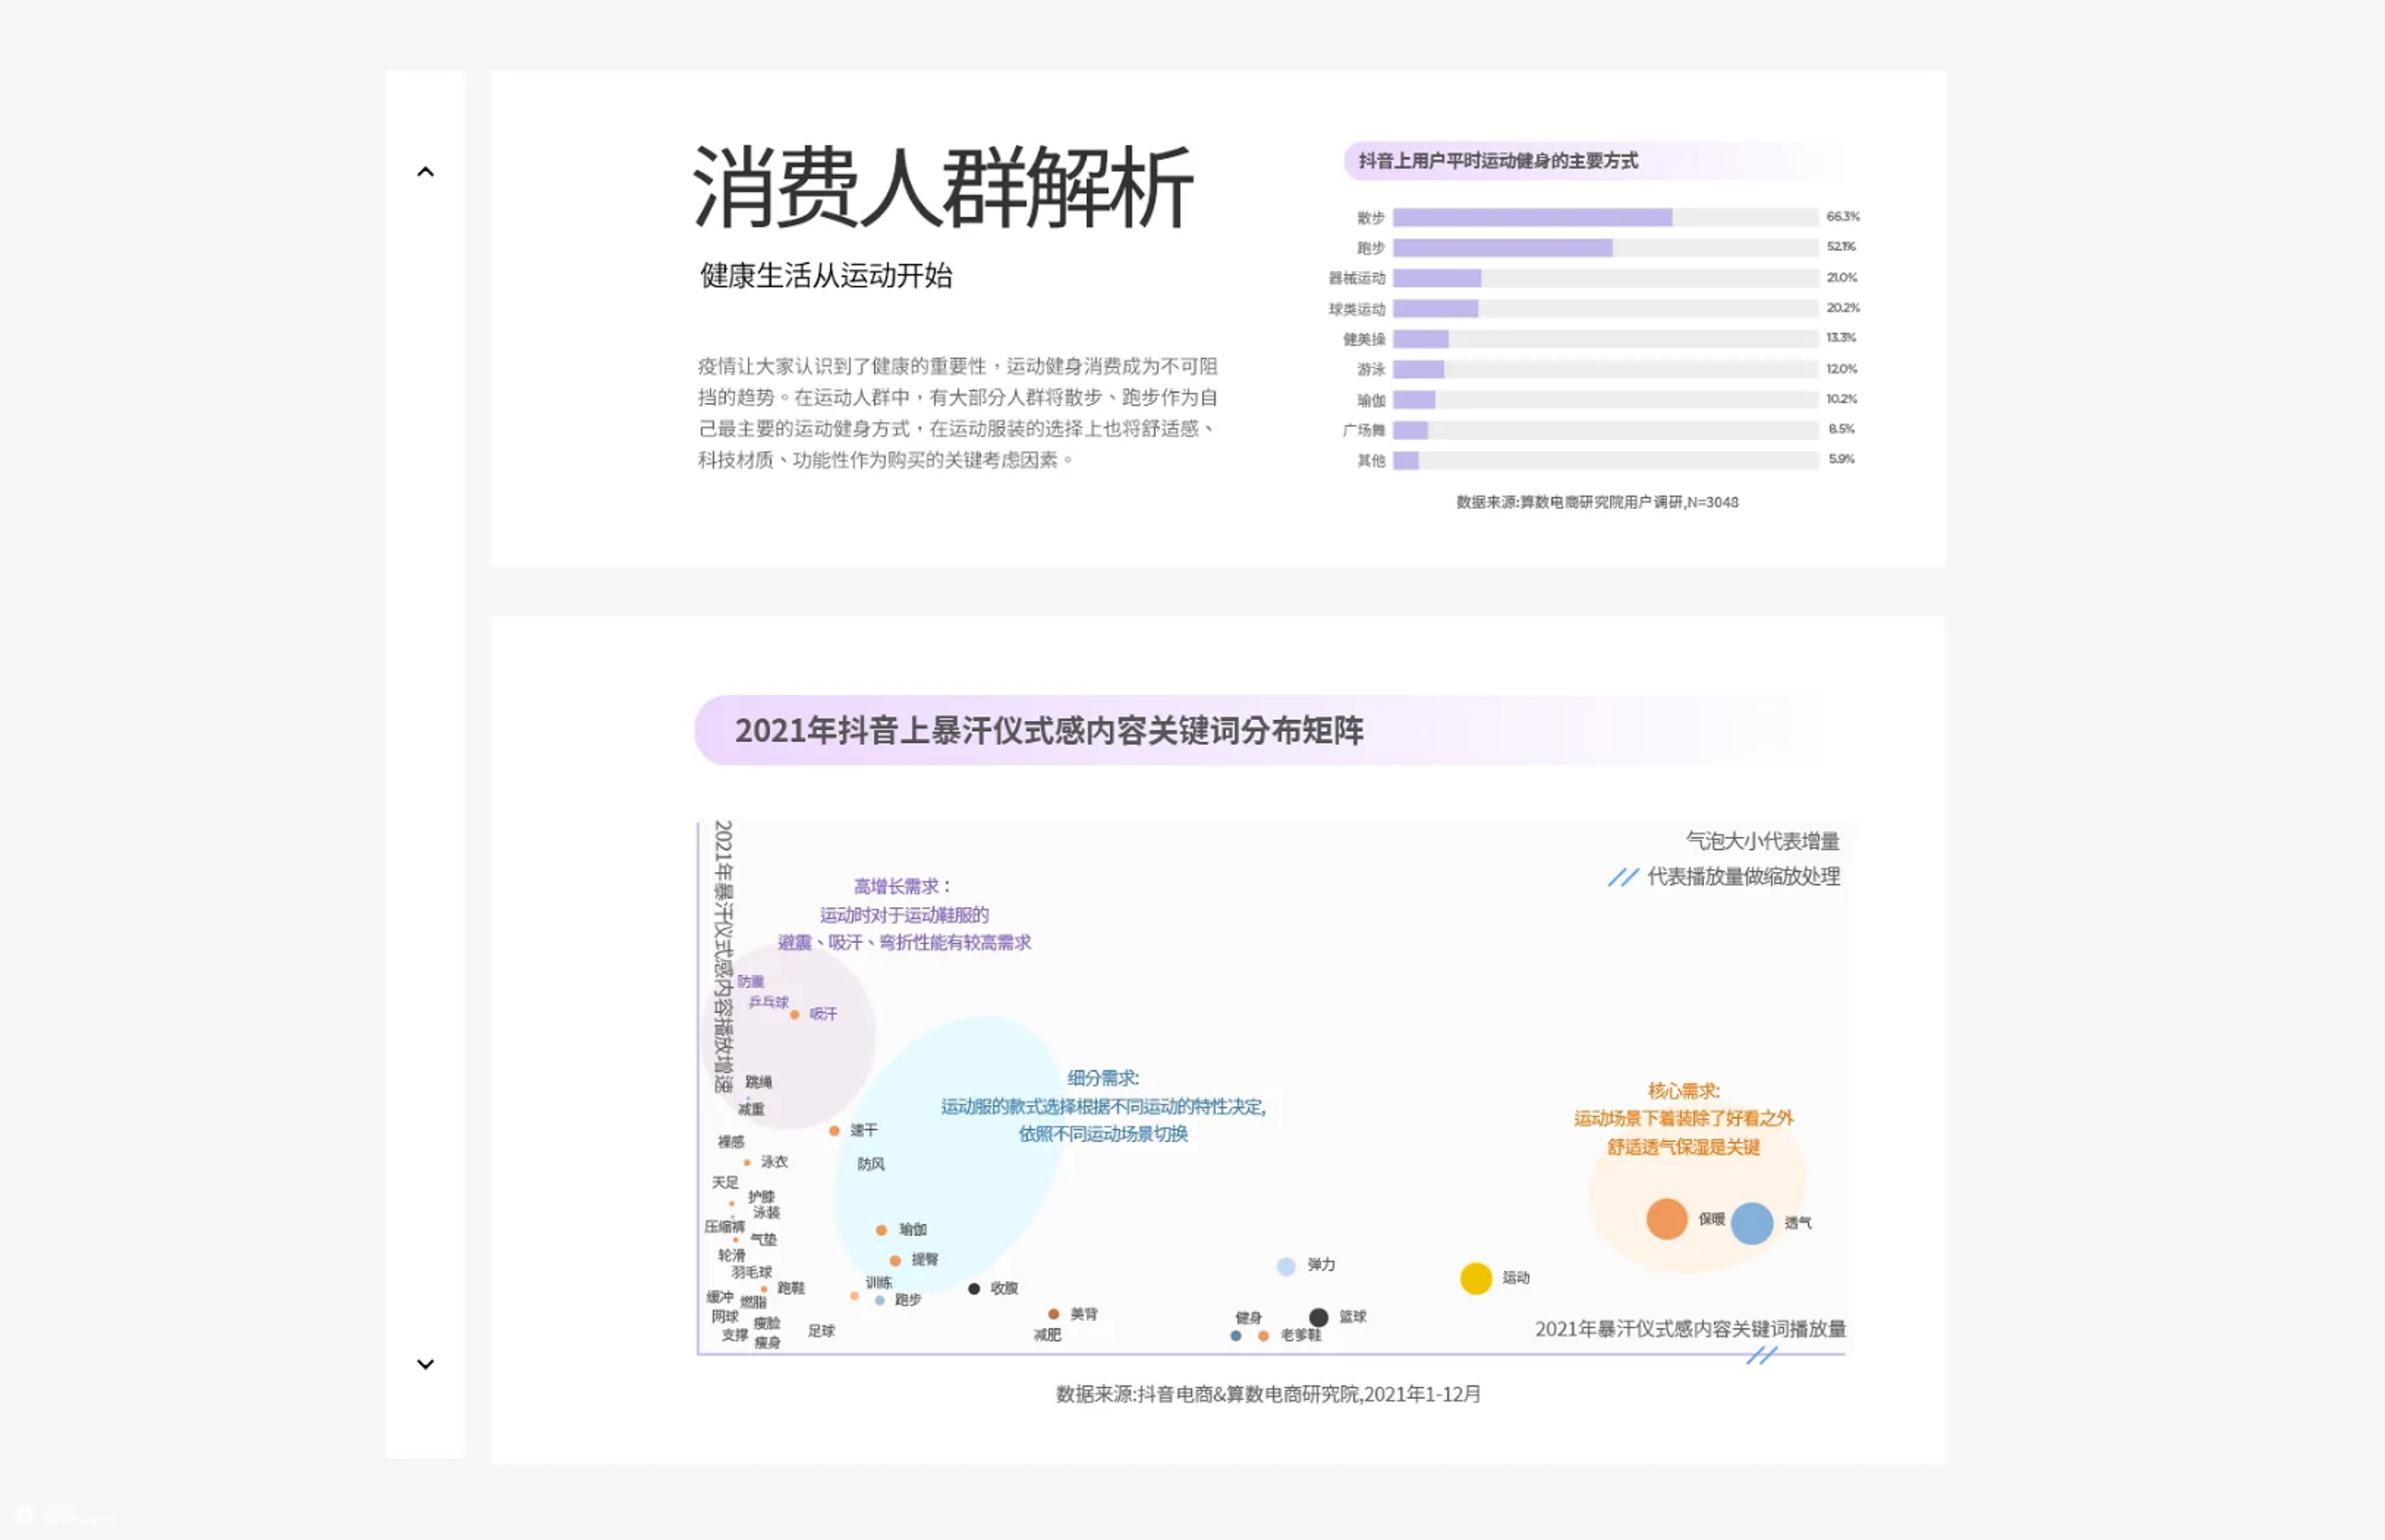Click the 足球 label
2385x1540 pixels.
click(x=821, y=1331)
